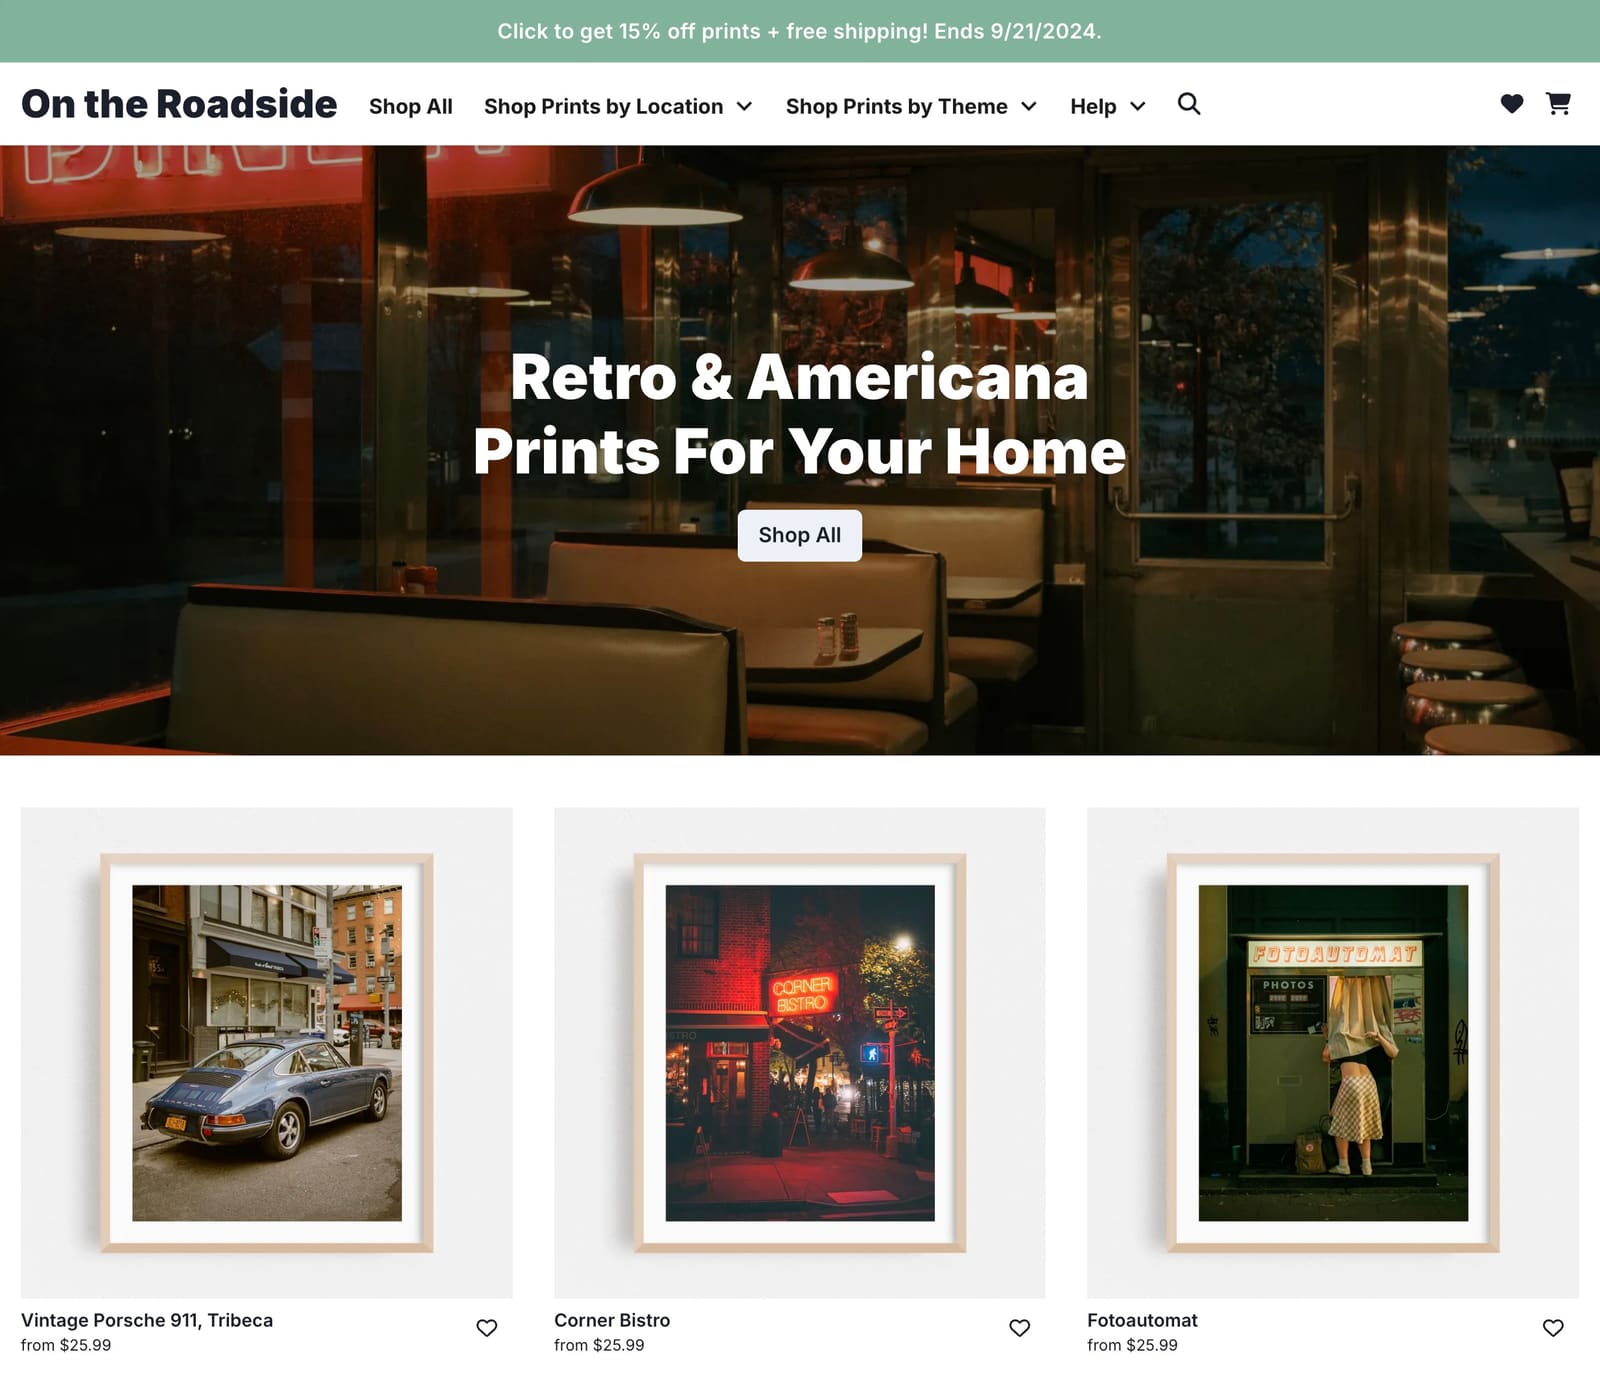The width and height of the screenshot is (1600, 1393).
Task: Expand the Help menu chevron
Action: [1138, 106]
